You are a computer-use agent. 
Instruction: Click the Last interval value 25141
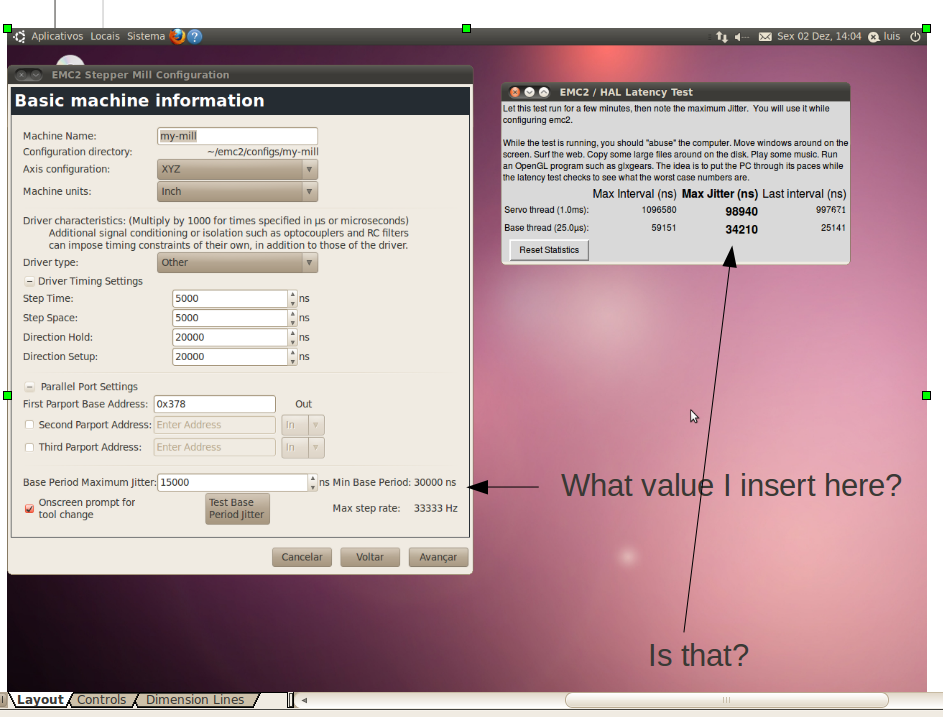[x=833, y=228]
